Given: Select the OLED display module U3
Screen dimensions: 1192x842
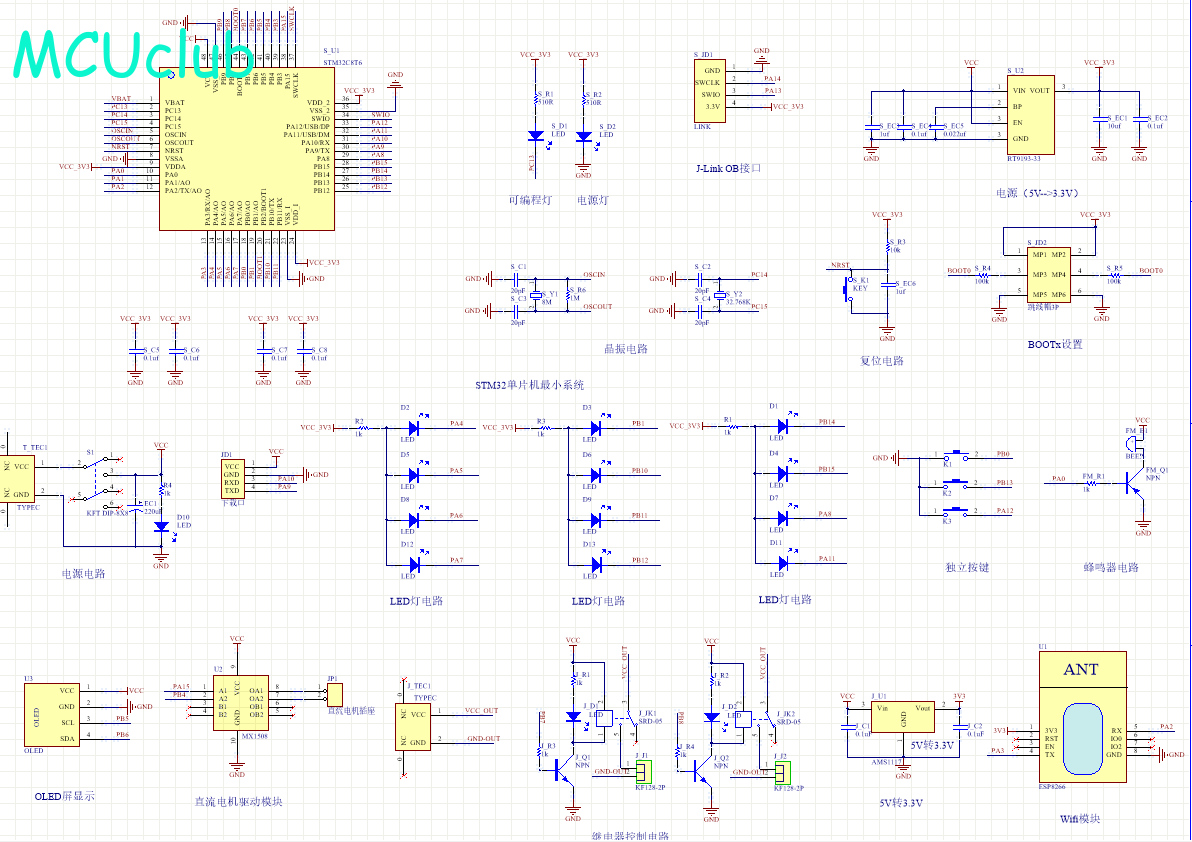Looking at the screenshot, I should [x=52, y=714].
